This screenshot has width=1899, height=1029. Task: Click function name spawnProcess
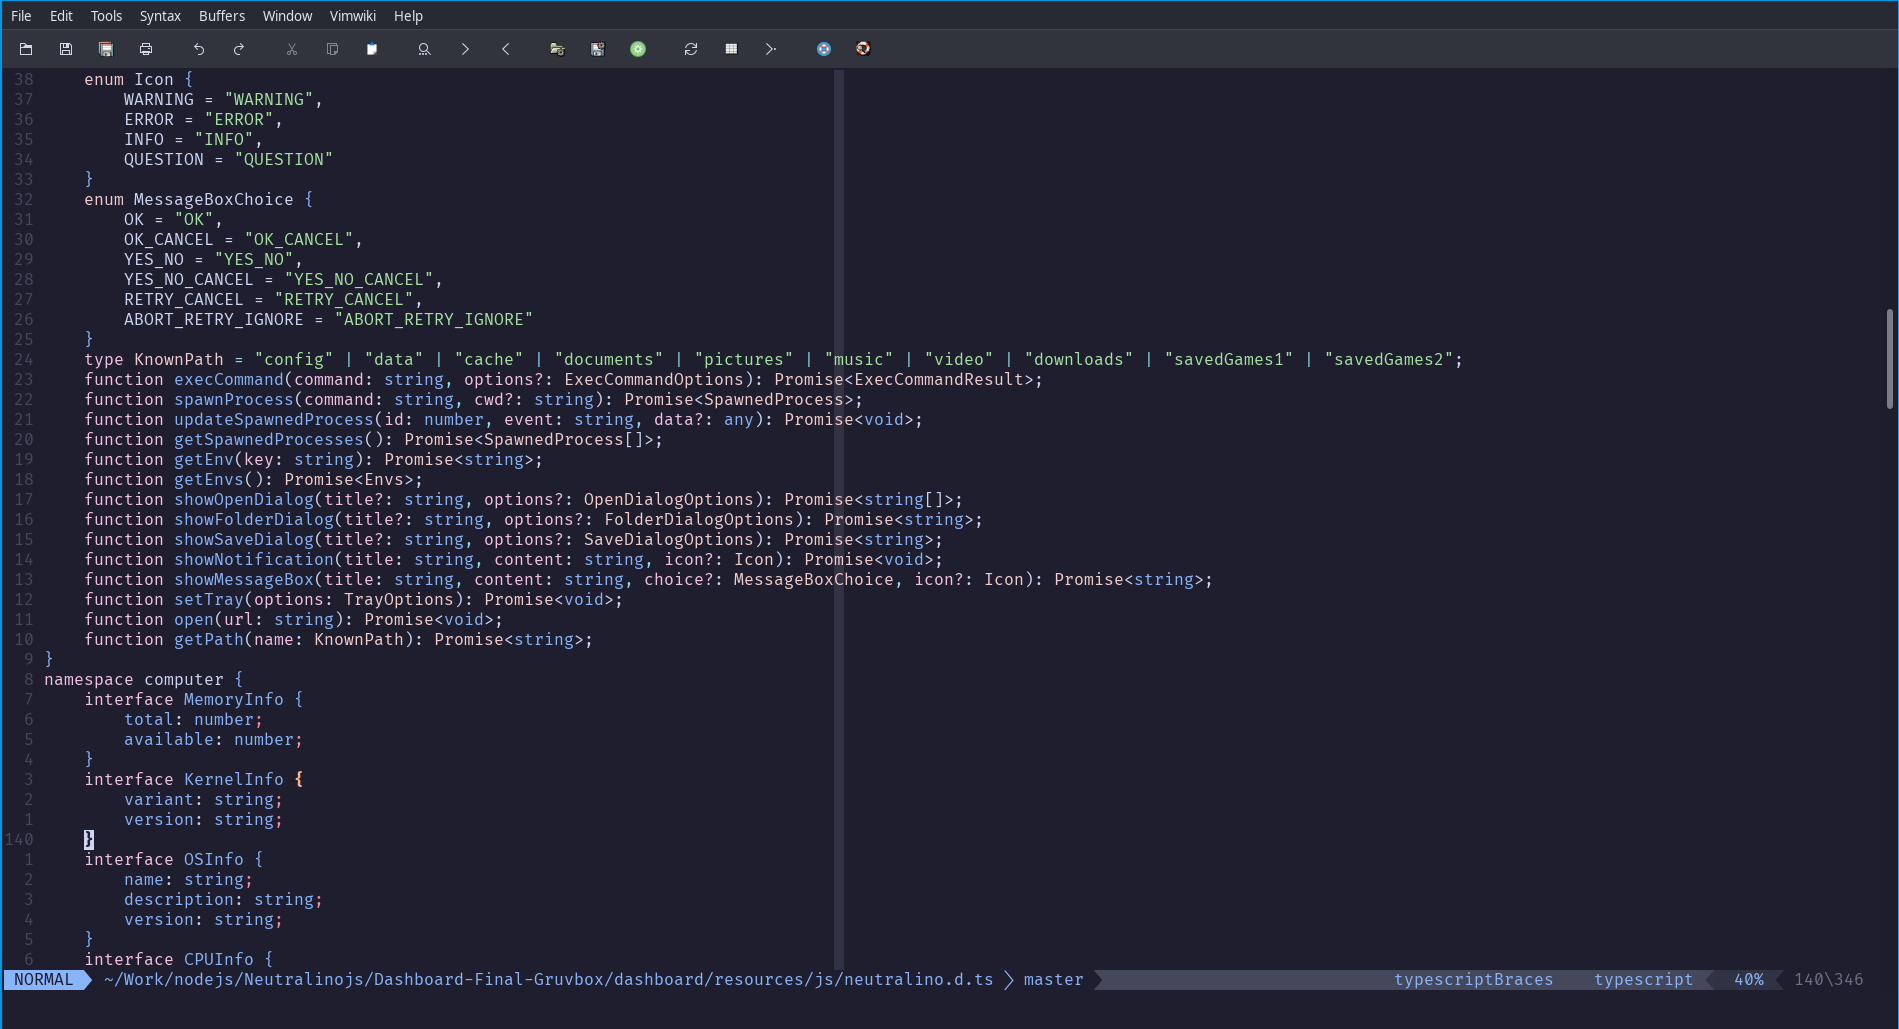[234, 400]
